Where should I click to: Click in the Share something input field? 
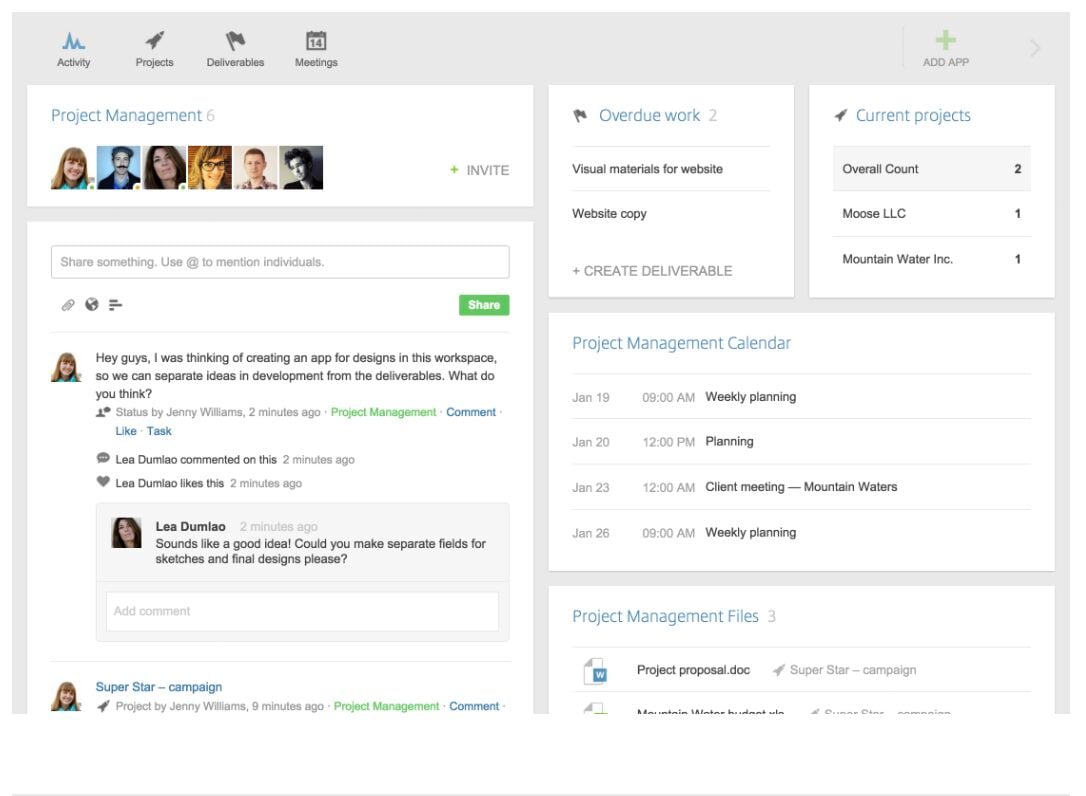(x=280, y=262)
